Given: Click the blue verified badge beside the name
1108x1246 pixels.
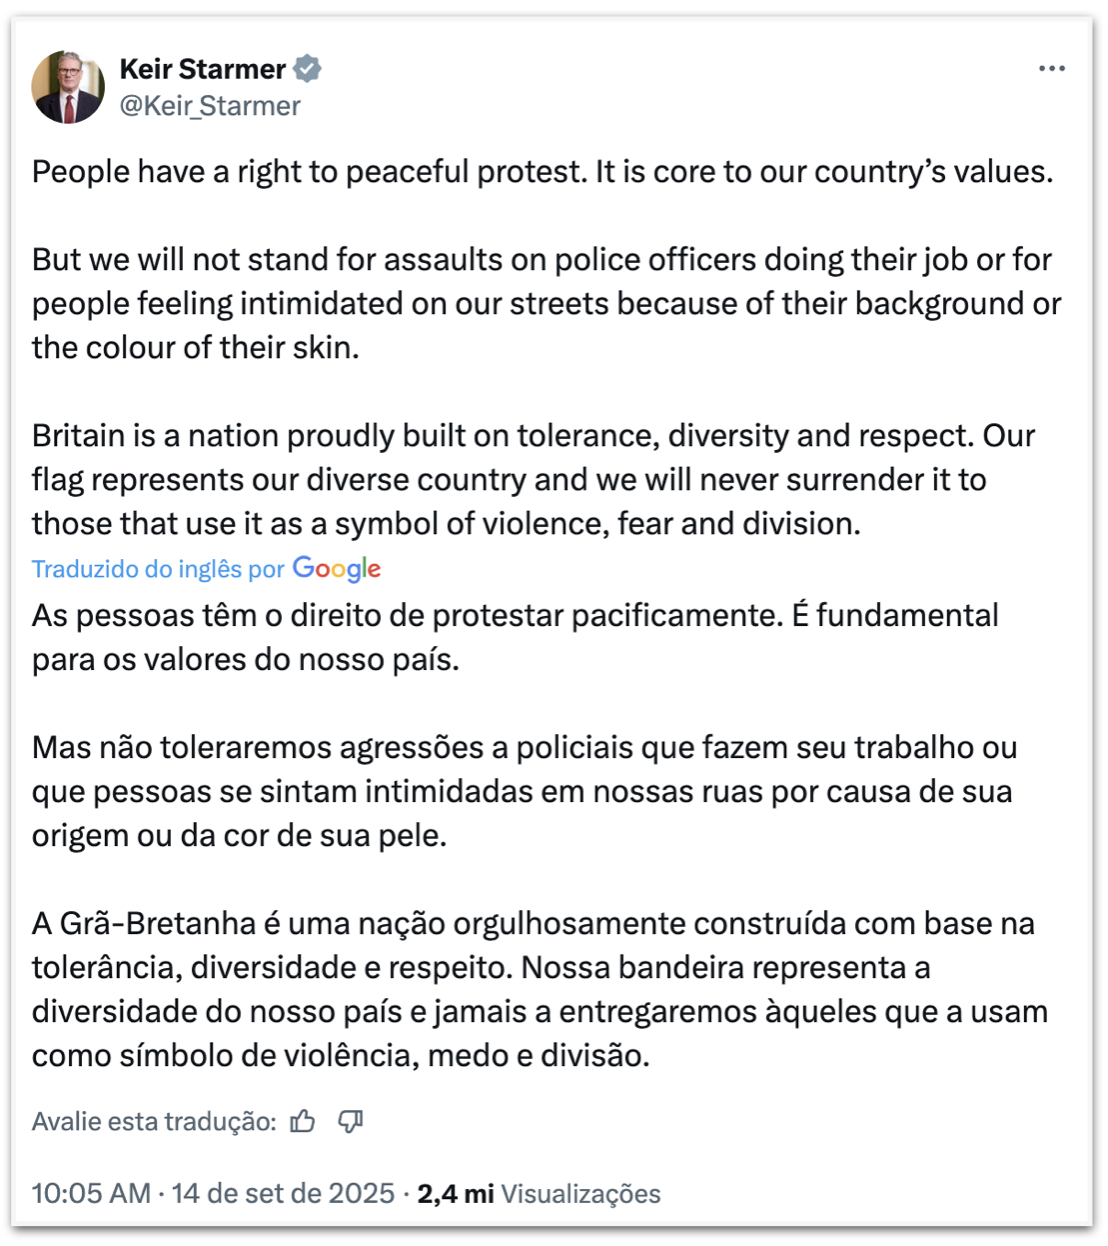Looking at the screenshot, I should click(307, 69).
